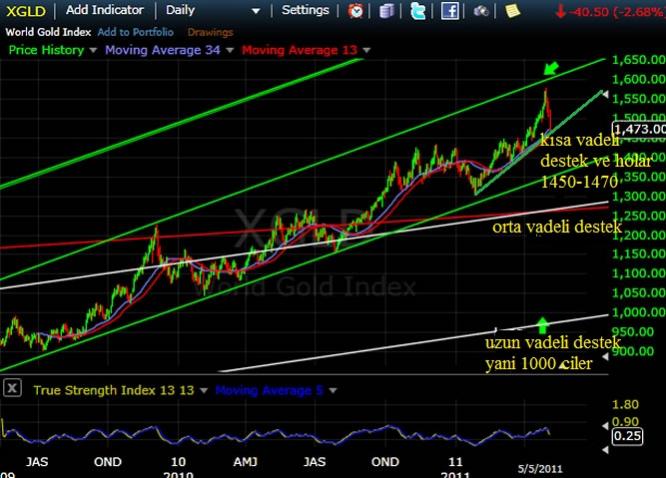
Task: Click the Drawings link
Action: (209, 31)
